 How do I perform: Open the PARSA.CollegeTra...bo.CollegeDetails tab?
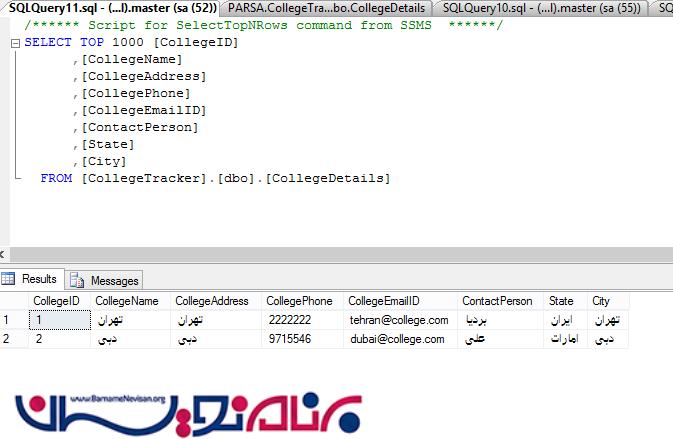click(x=326, y=8)
